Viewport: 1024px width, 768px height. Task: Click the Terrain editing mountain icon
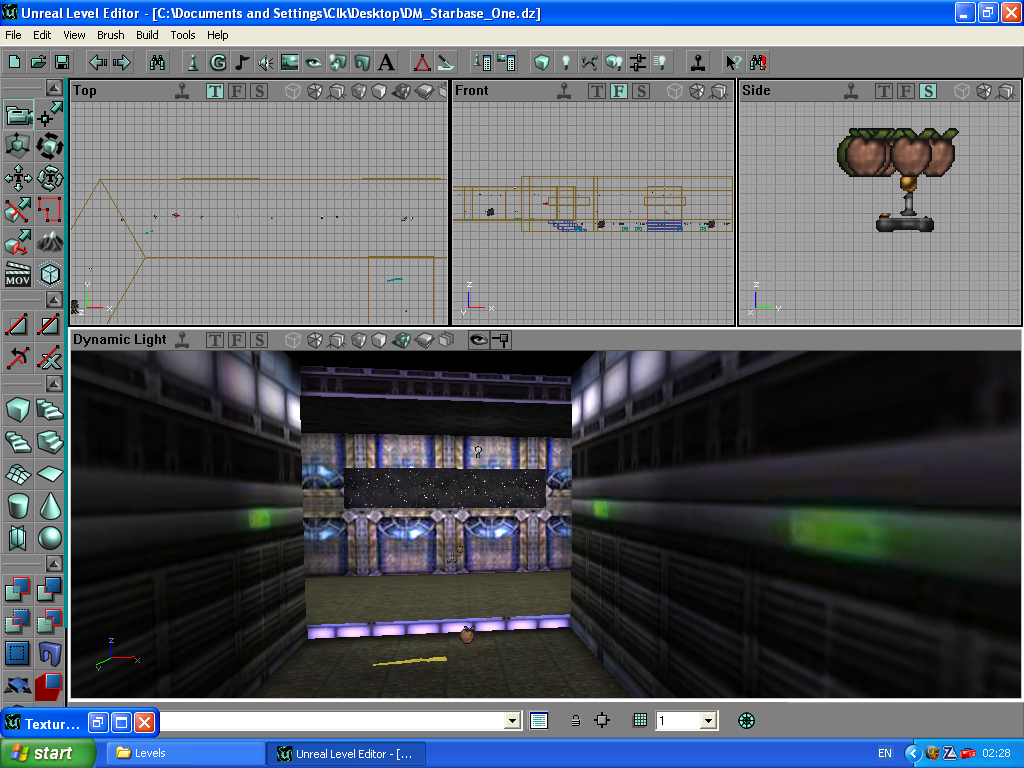[50, 241]
